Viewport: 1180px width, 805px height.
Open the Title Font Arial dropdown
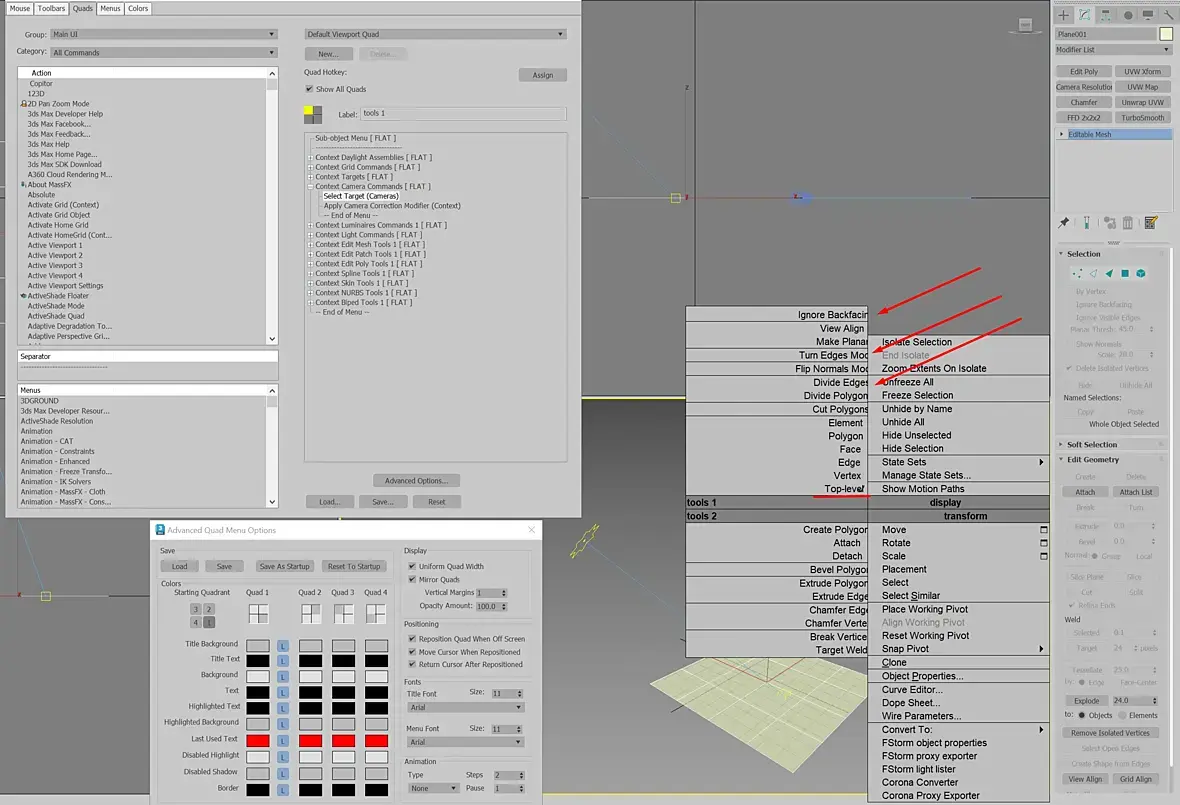click(x=465, y=707)
